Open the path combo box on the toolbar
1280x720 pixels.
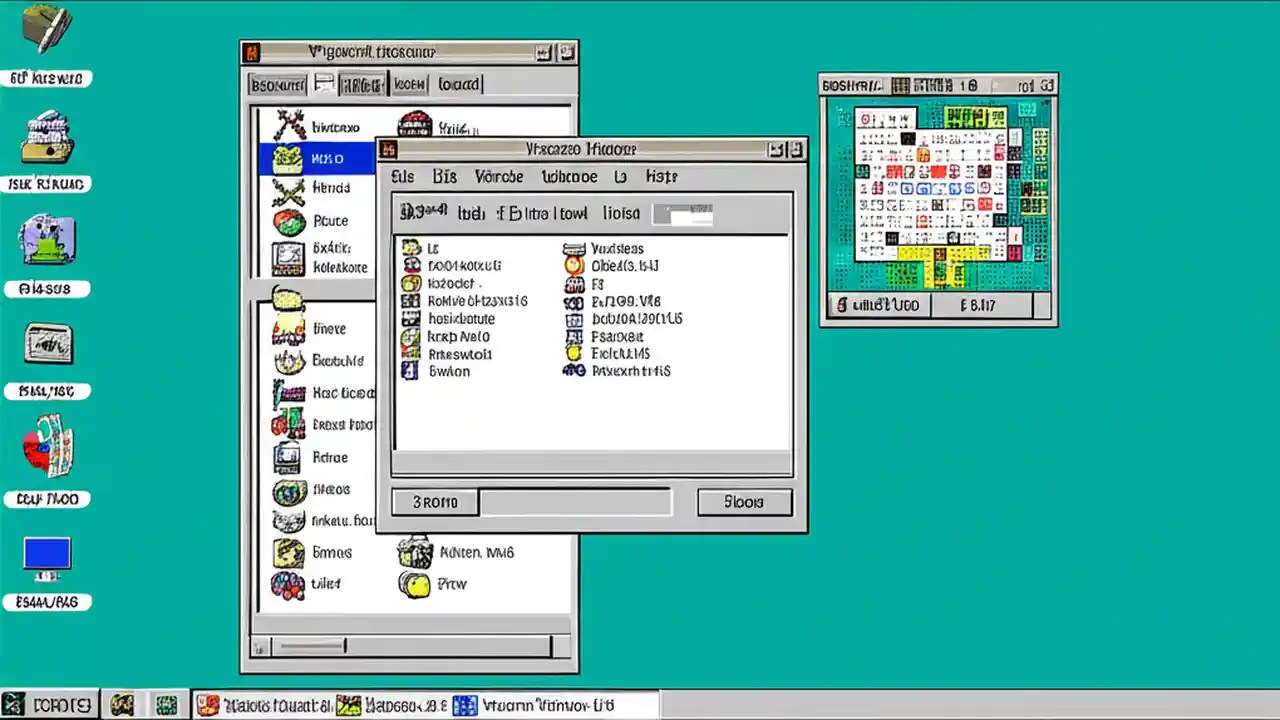tap(683, 212)
